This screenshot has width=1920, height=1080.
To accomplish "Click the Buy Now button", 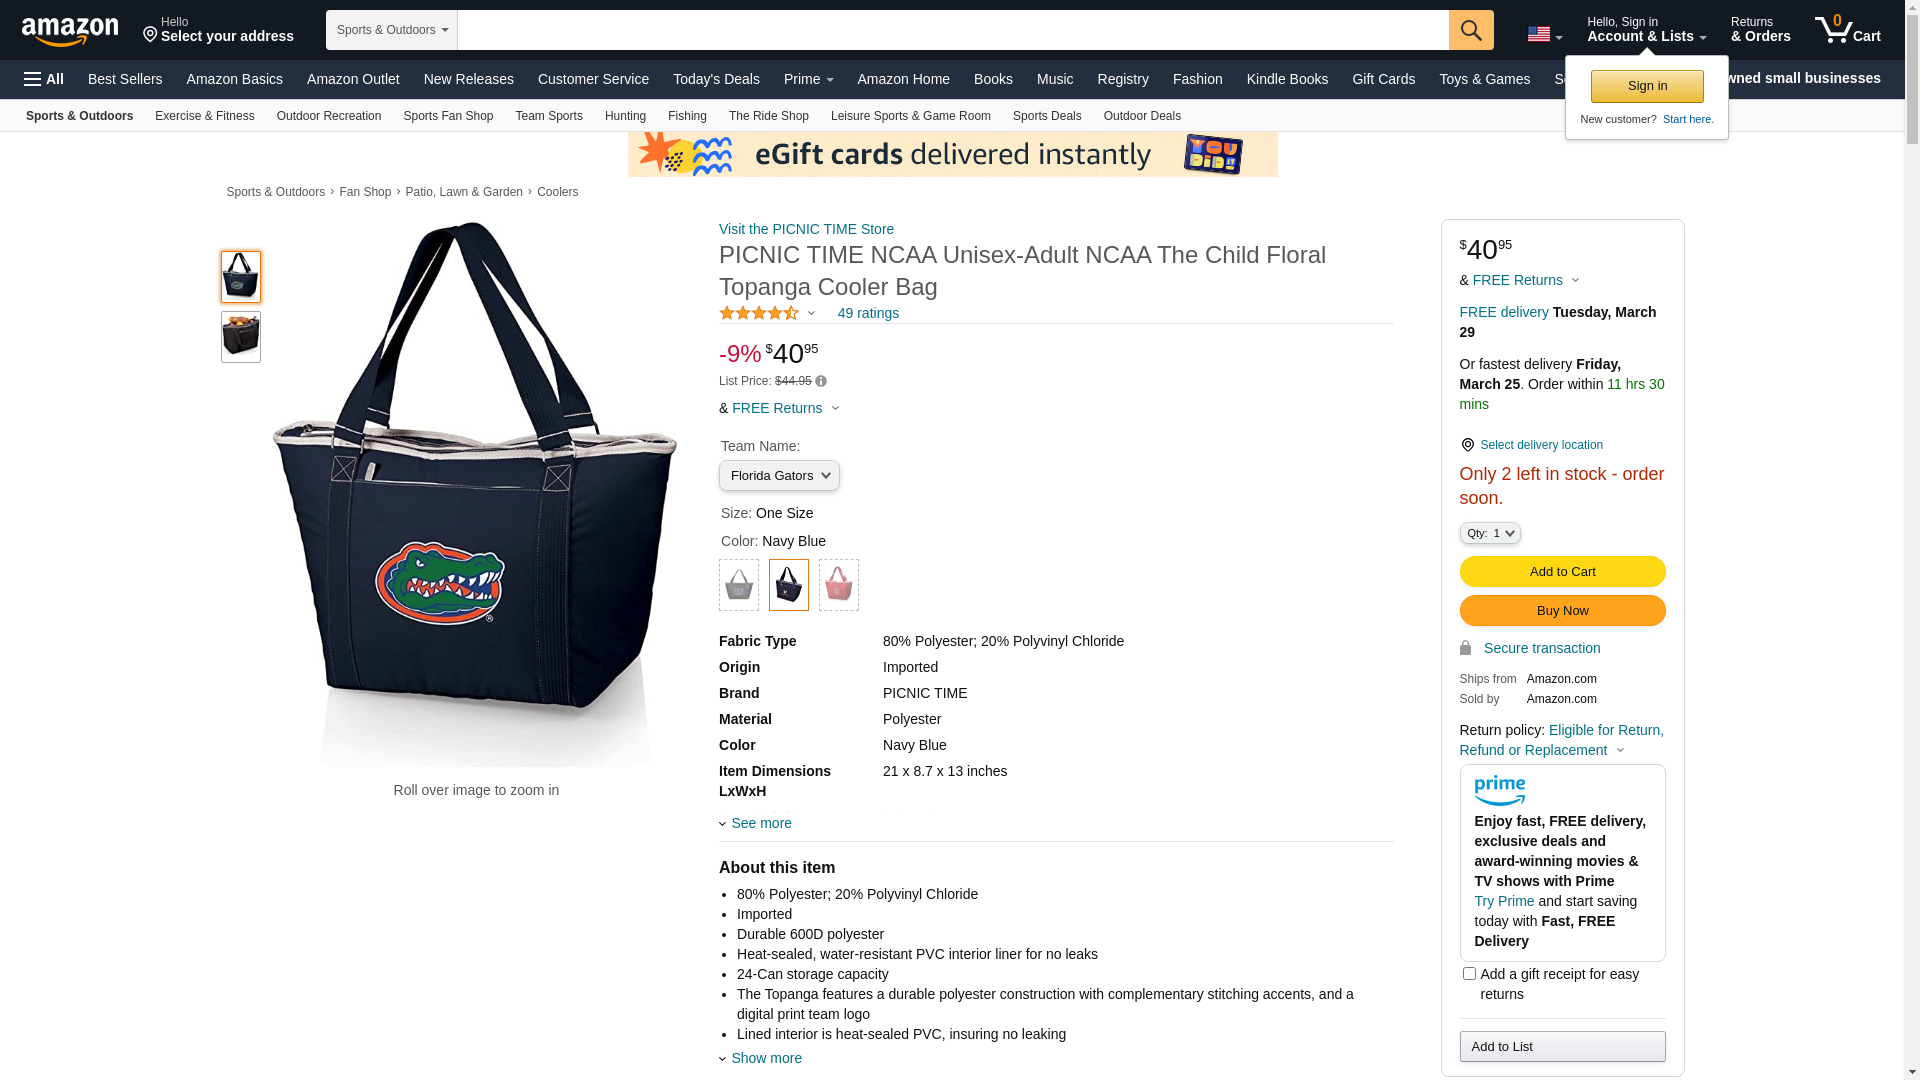I will click(x=1562, y=611).
